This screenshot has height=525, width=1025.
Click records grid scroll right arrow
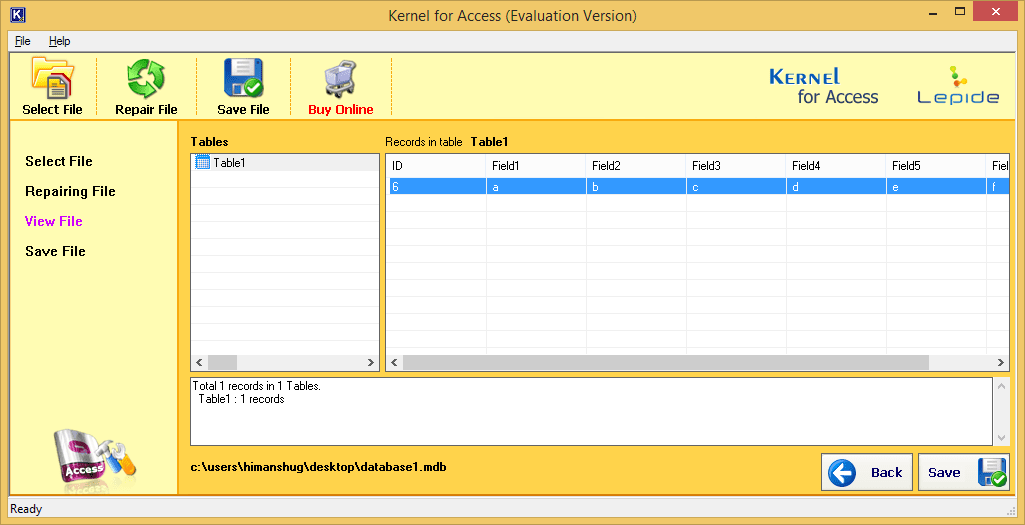(x=1001, y=362)
